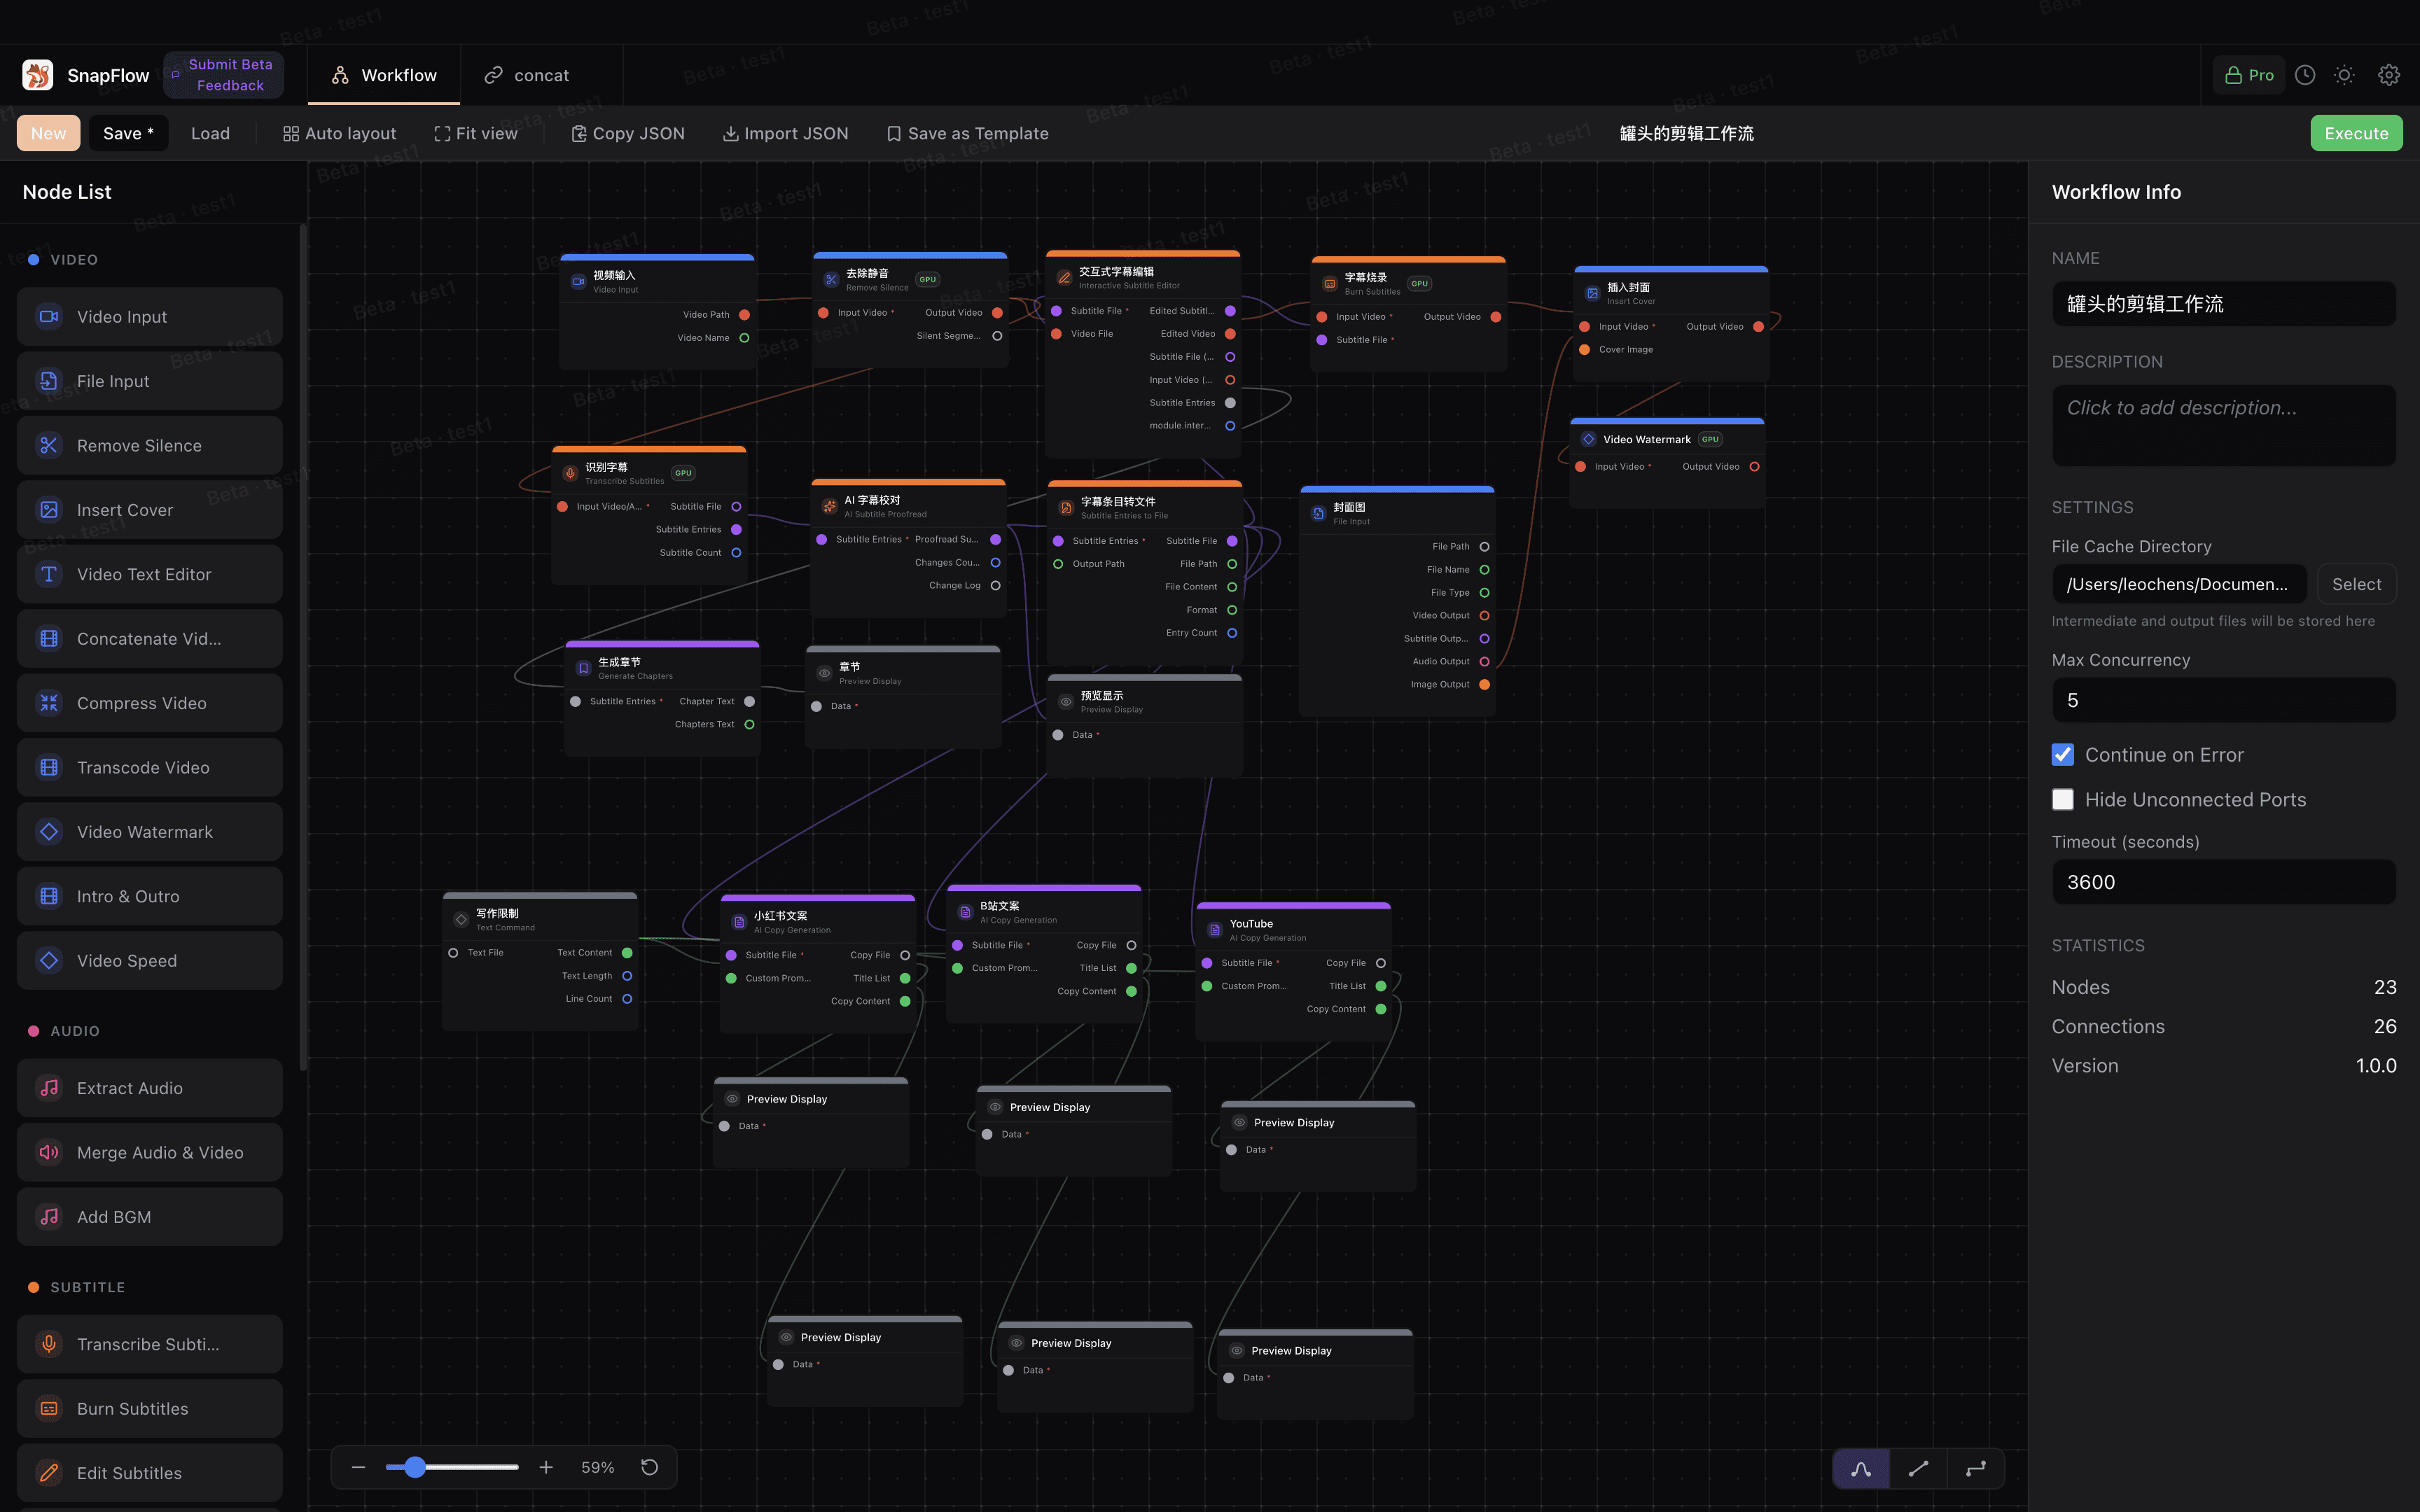Open the settings gear icon

(x=2389, y=75)
